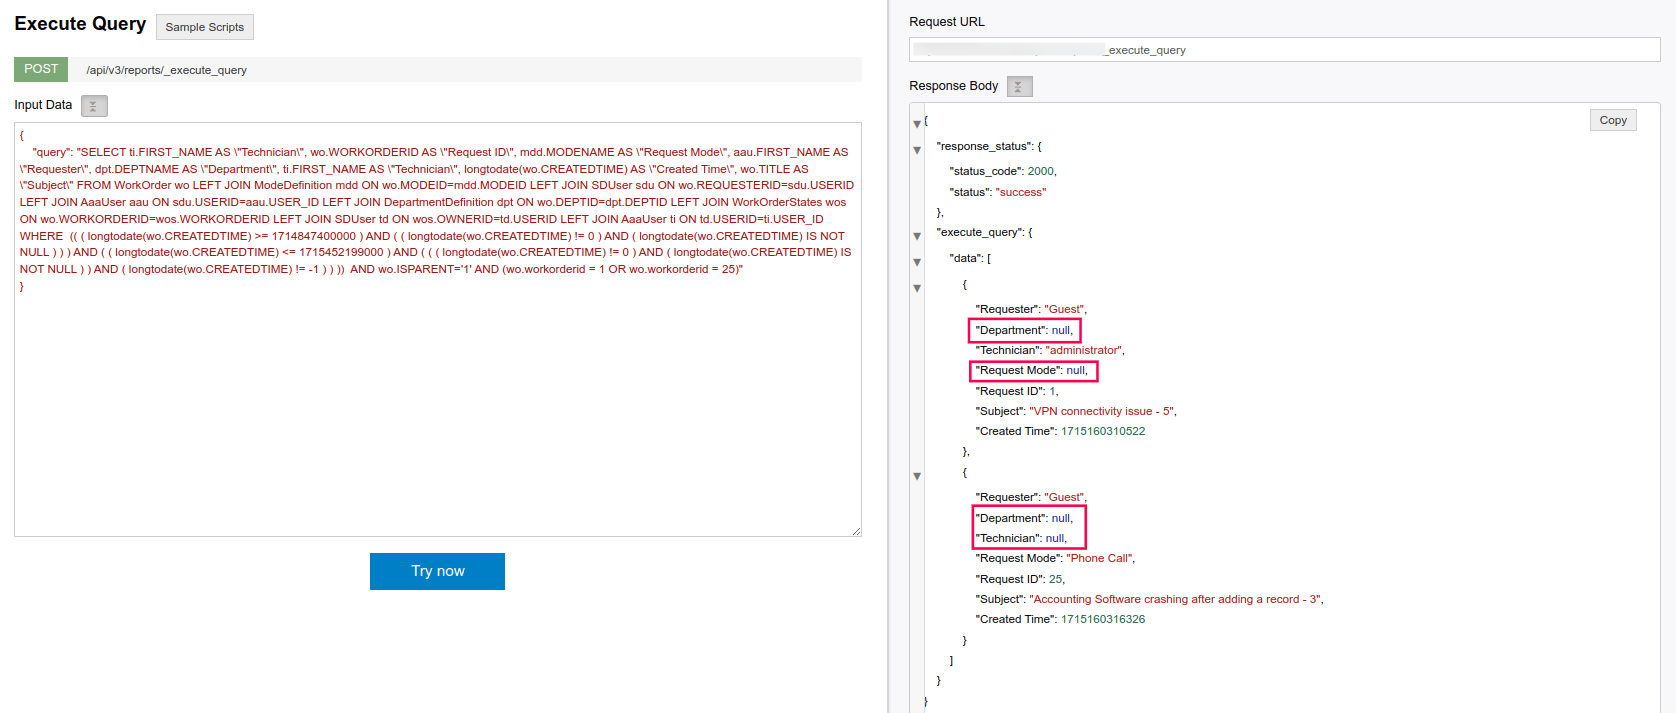This screenshot has width=1676, height=713.
Task: Select the "VPN connectivity issue - 5" subject value
Action: click(x=1102, y=411)
